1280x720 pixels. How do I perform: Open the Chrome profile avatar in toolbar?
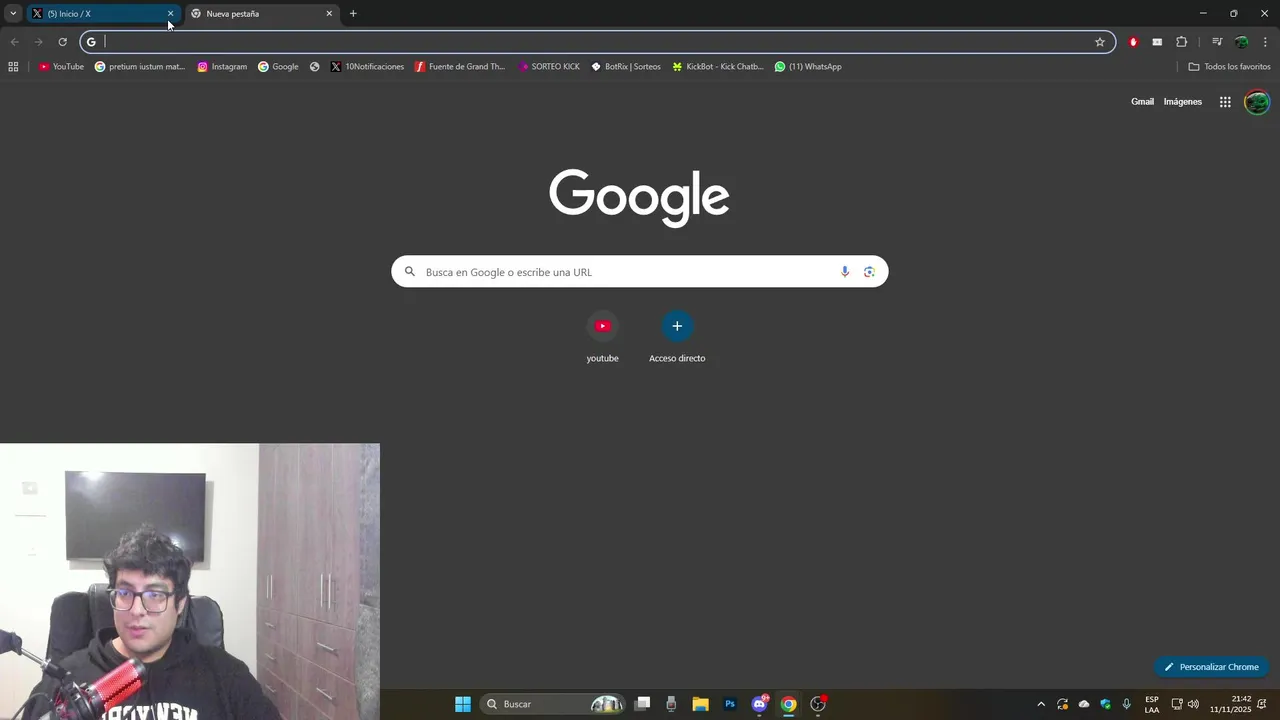1241,42
